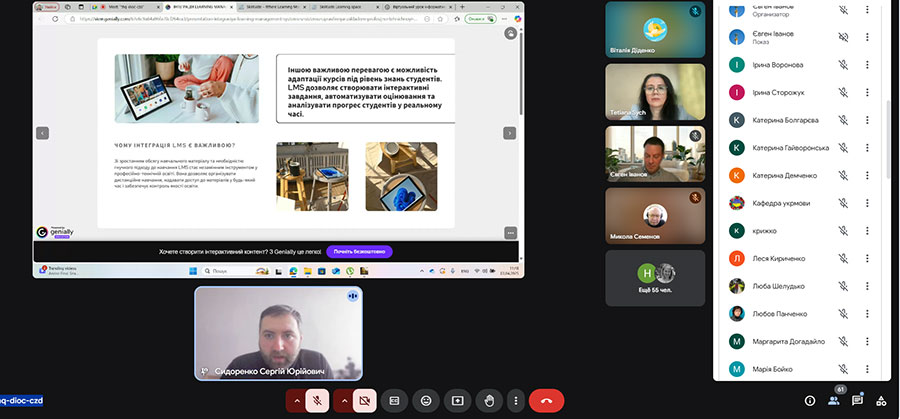Image resolution: width=900 pixels, height=419 pixels.
Task: Switch to 'Віртуальний урок' browser tab
Action: pos(419,7)
